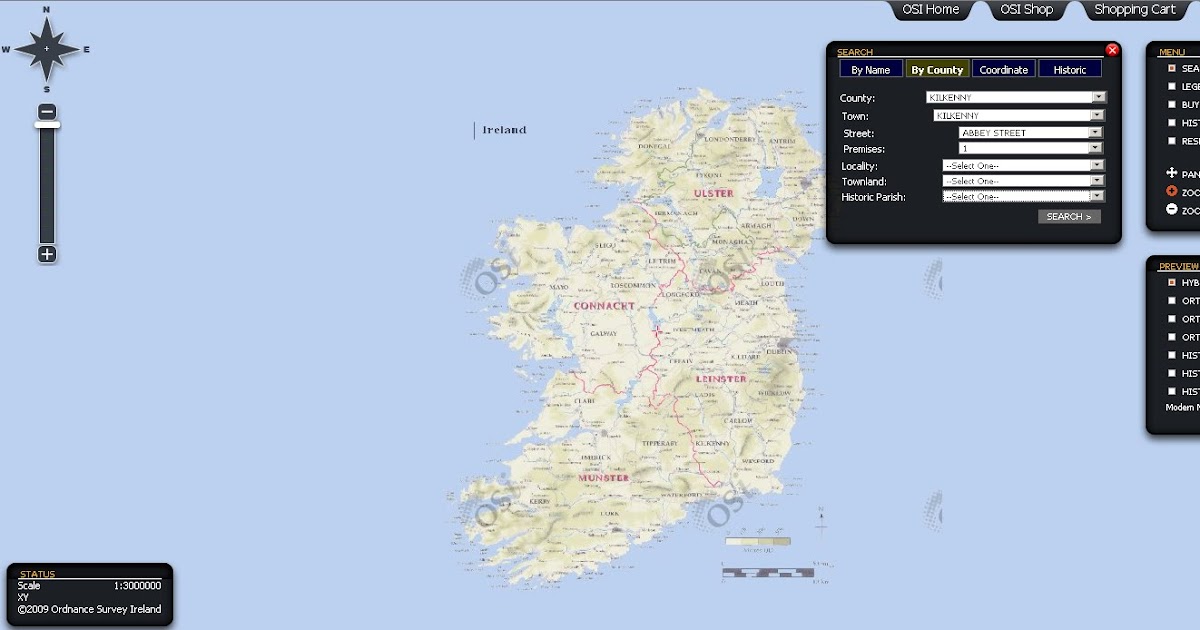
Task: Open the OSI Home tab
Action: pyautogui.click(x=931, y=10)
